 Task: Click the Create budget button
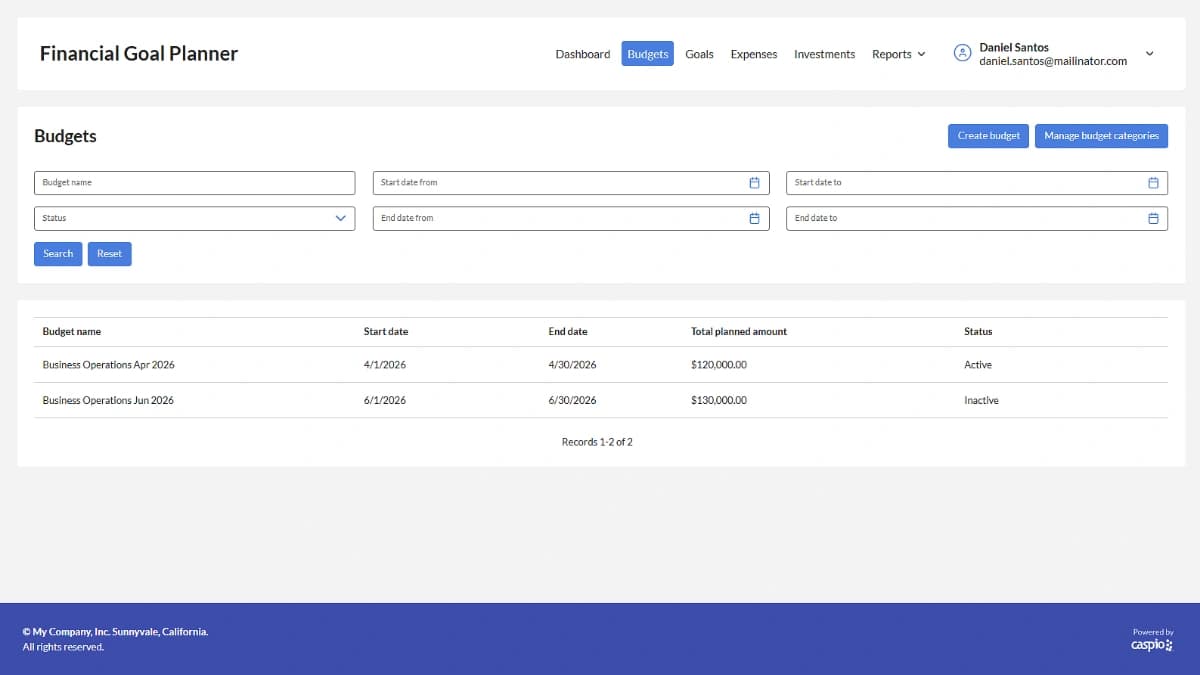(988, 136)
